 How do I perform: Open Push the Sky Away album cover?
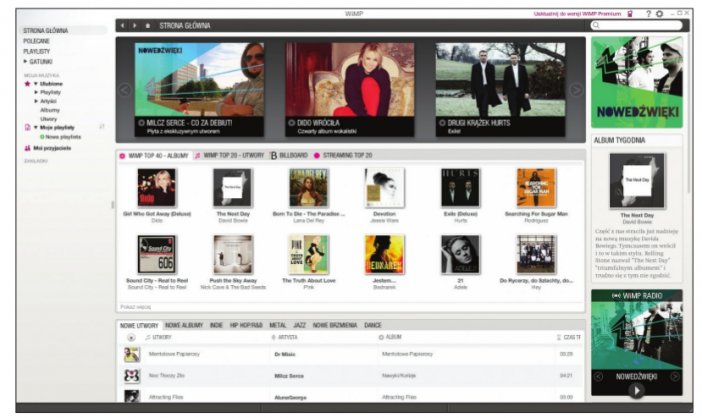point(233,254)
